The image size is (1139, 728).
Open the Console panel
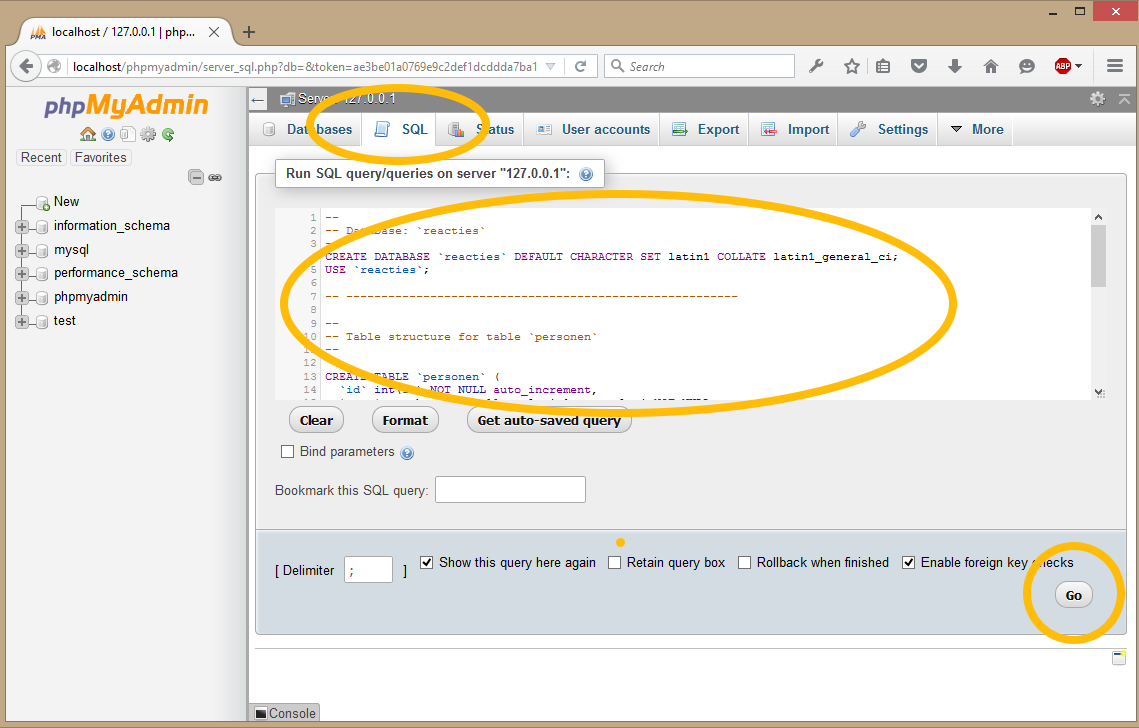pos(285,713)
